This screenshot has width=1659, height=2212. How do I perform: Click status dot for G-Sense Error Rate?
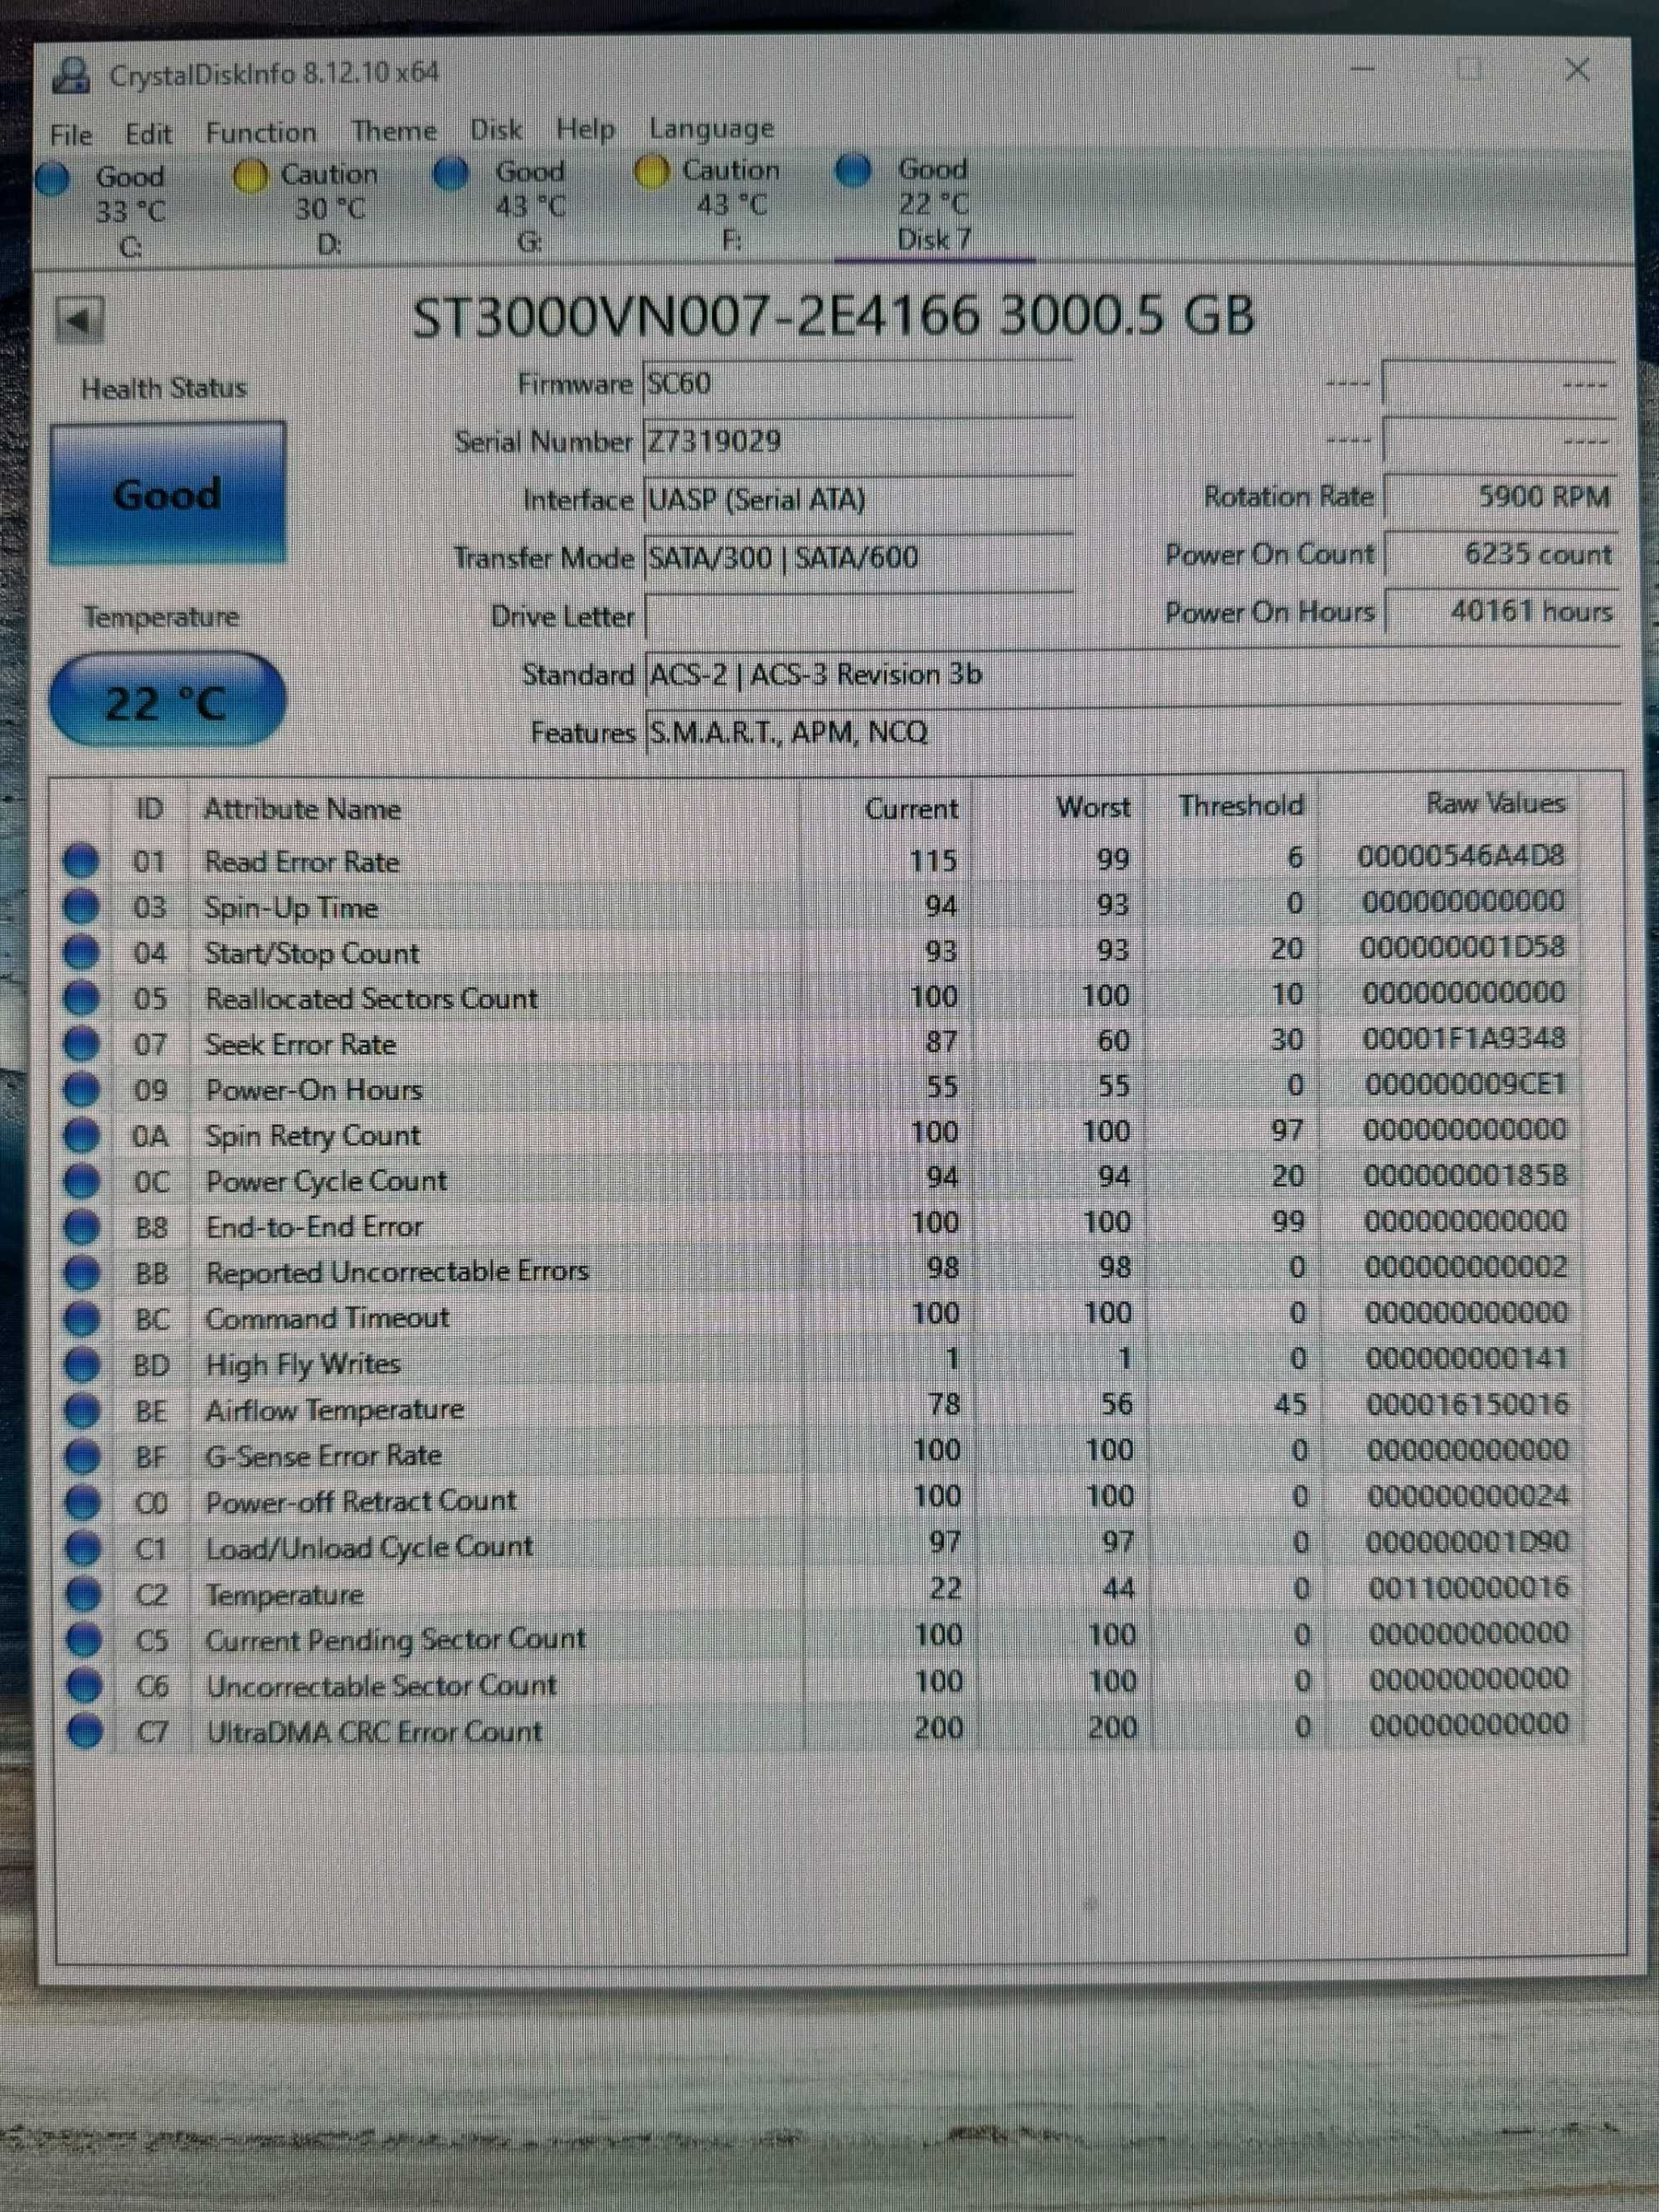coord(83,1458)
